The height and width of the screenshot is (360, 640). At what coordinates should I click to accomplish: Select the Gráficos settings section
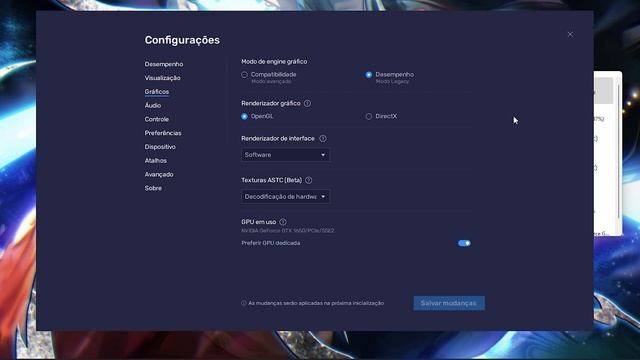(157, 92)
